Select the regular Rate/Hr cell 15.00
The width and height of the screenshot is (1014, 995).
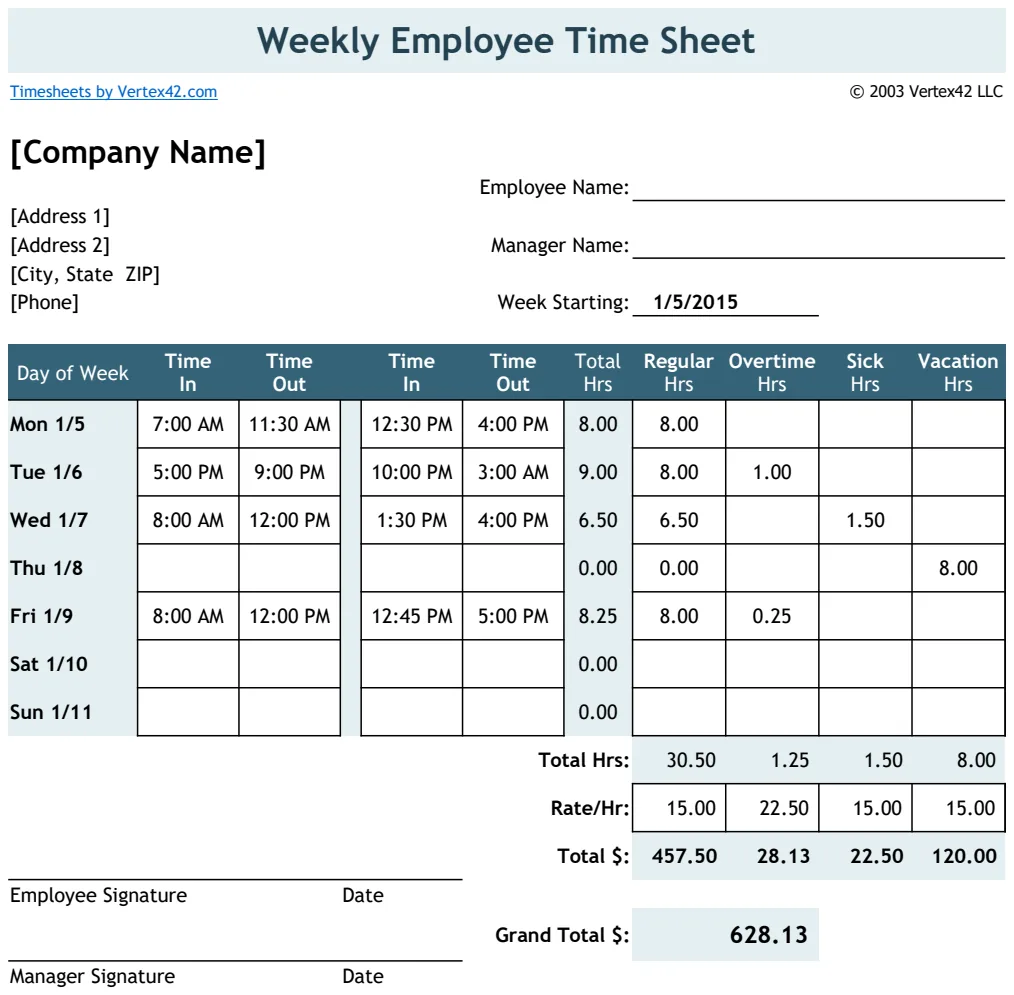[x=679, y=808]
